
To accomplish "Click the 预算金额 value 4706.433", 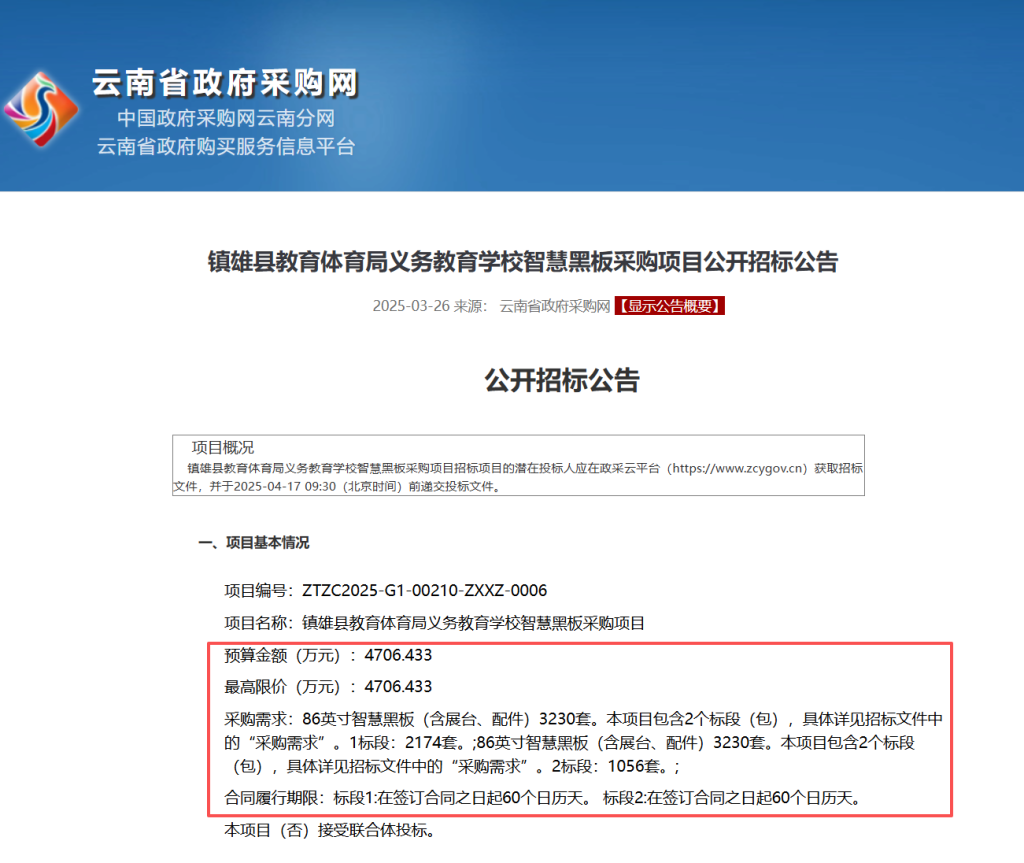I will pyautogui.click(x=398, y=655).
